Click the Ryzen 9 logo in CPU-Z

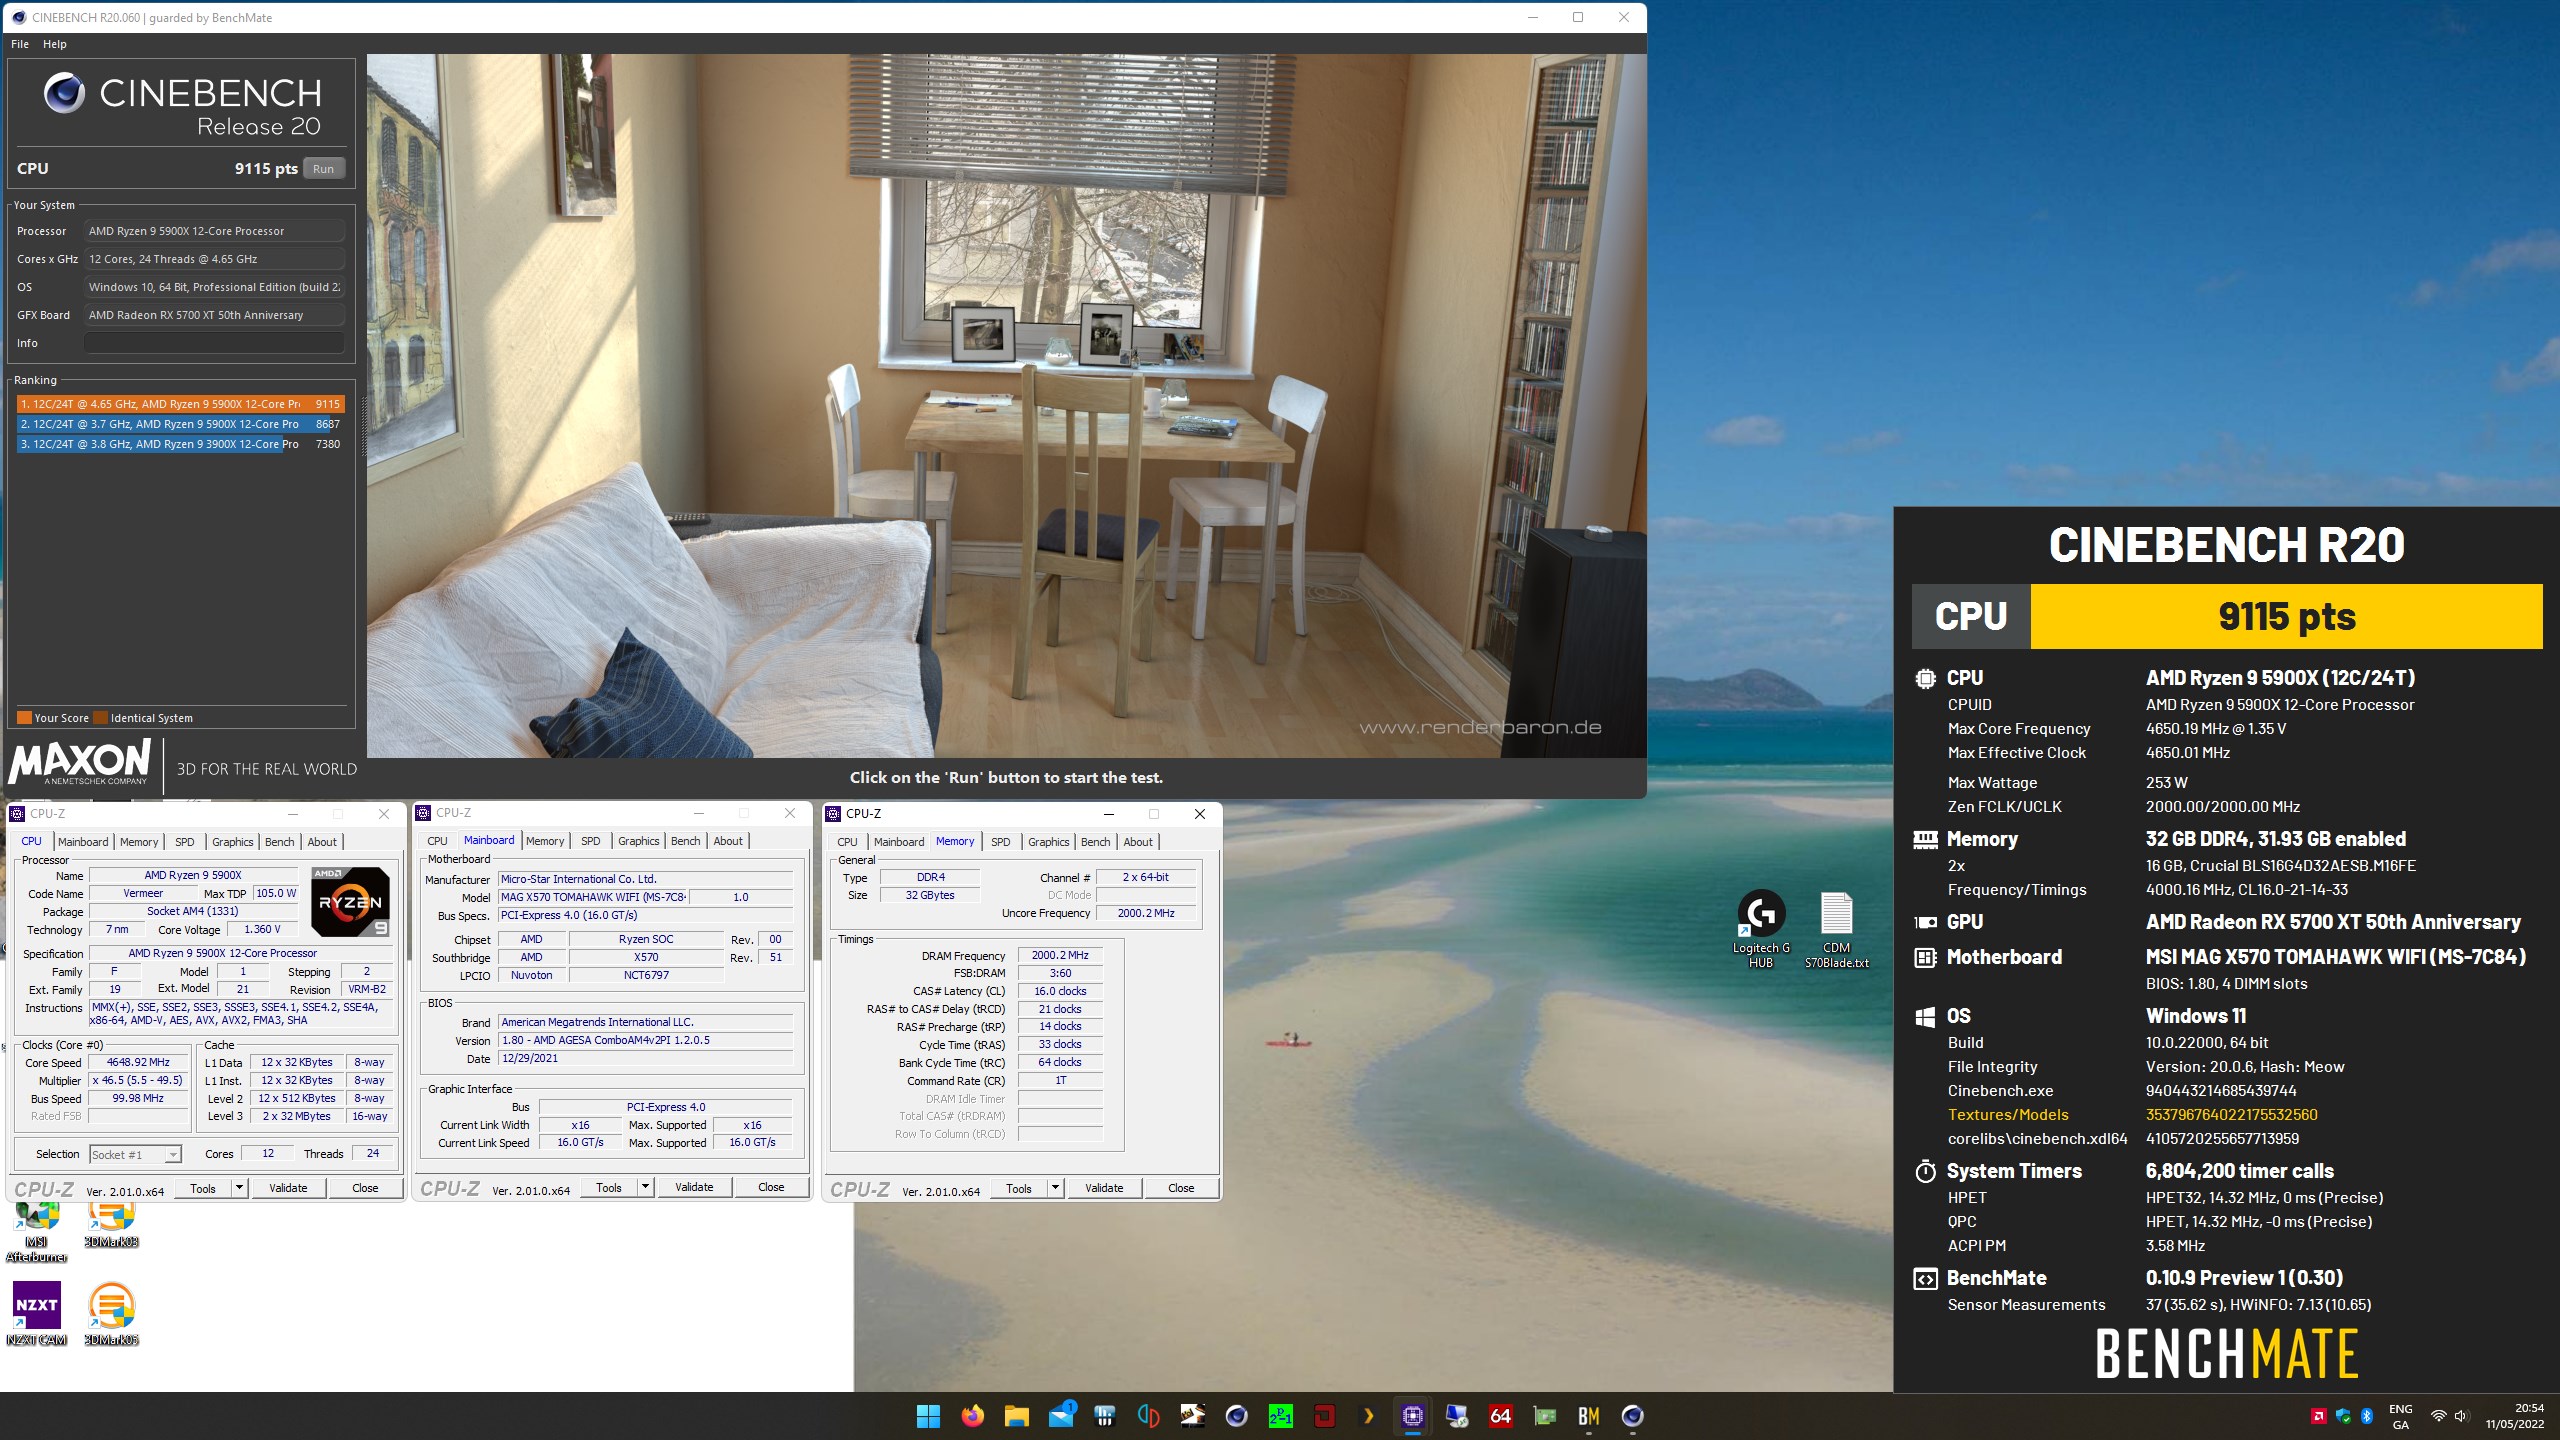[350, 902]
